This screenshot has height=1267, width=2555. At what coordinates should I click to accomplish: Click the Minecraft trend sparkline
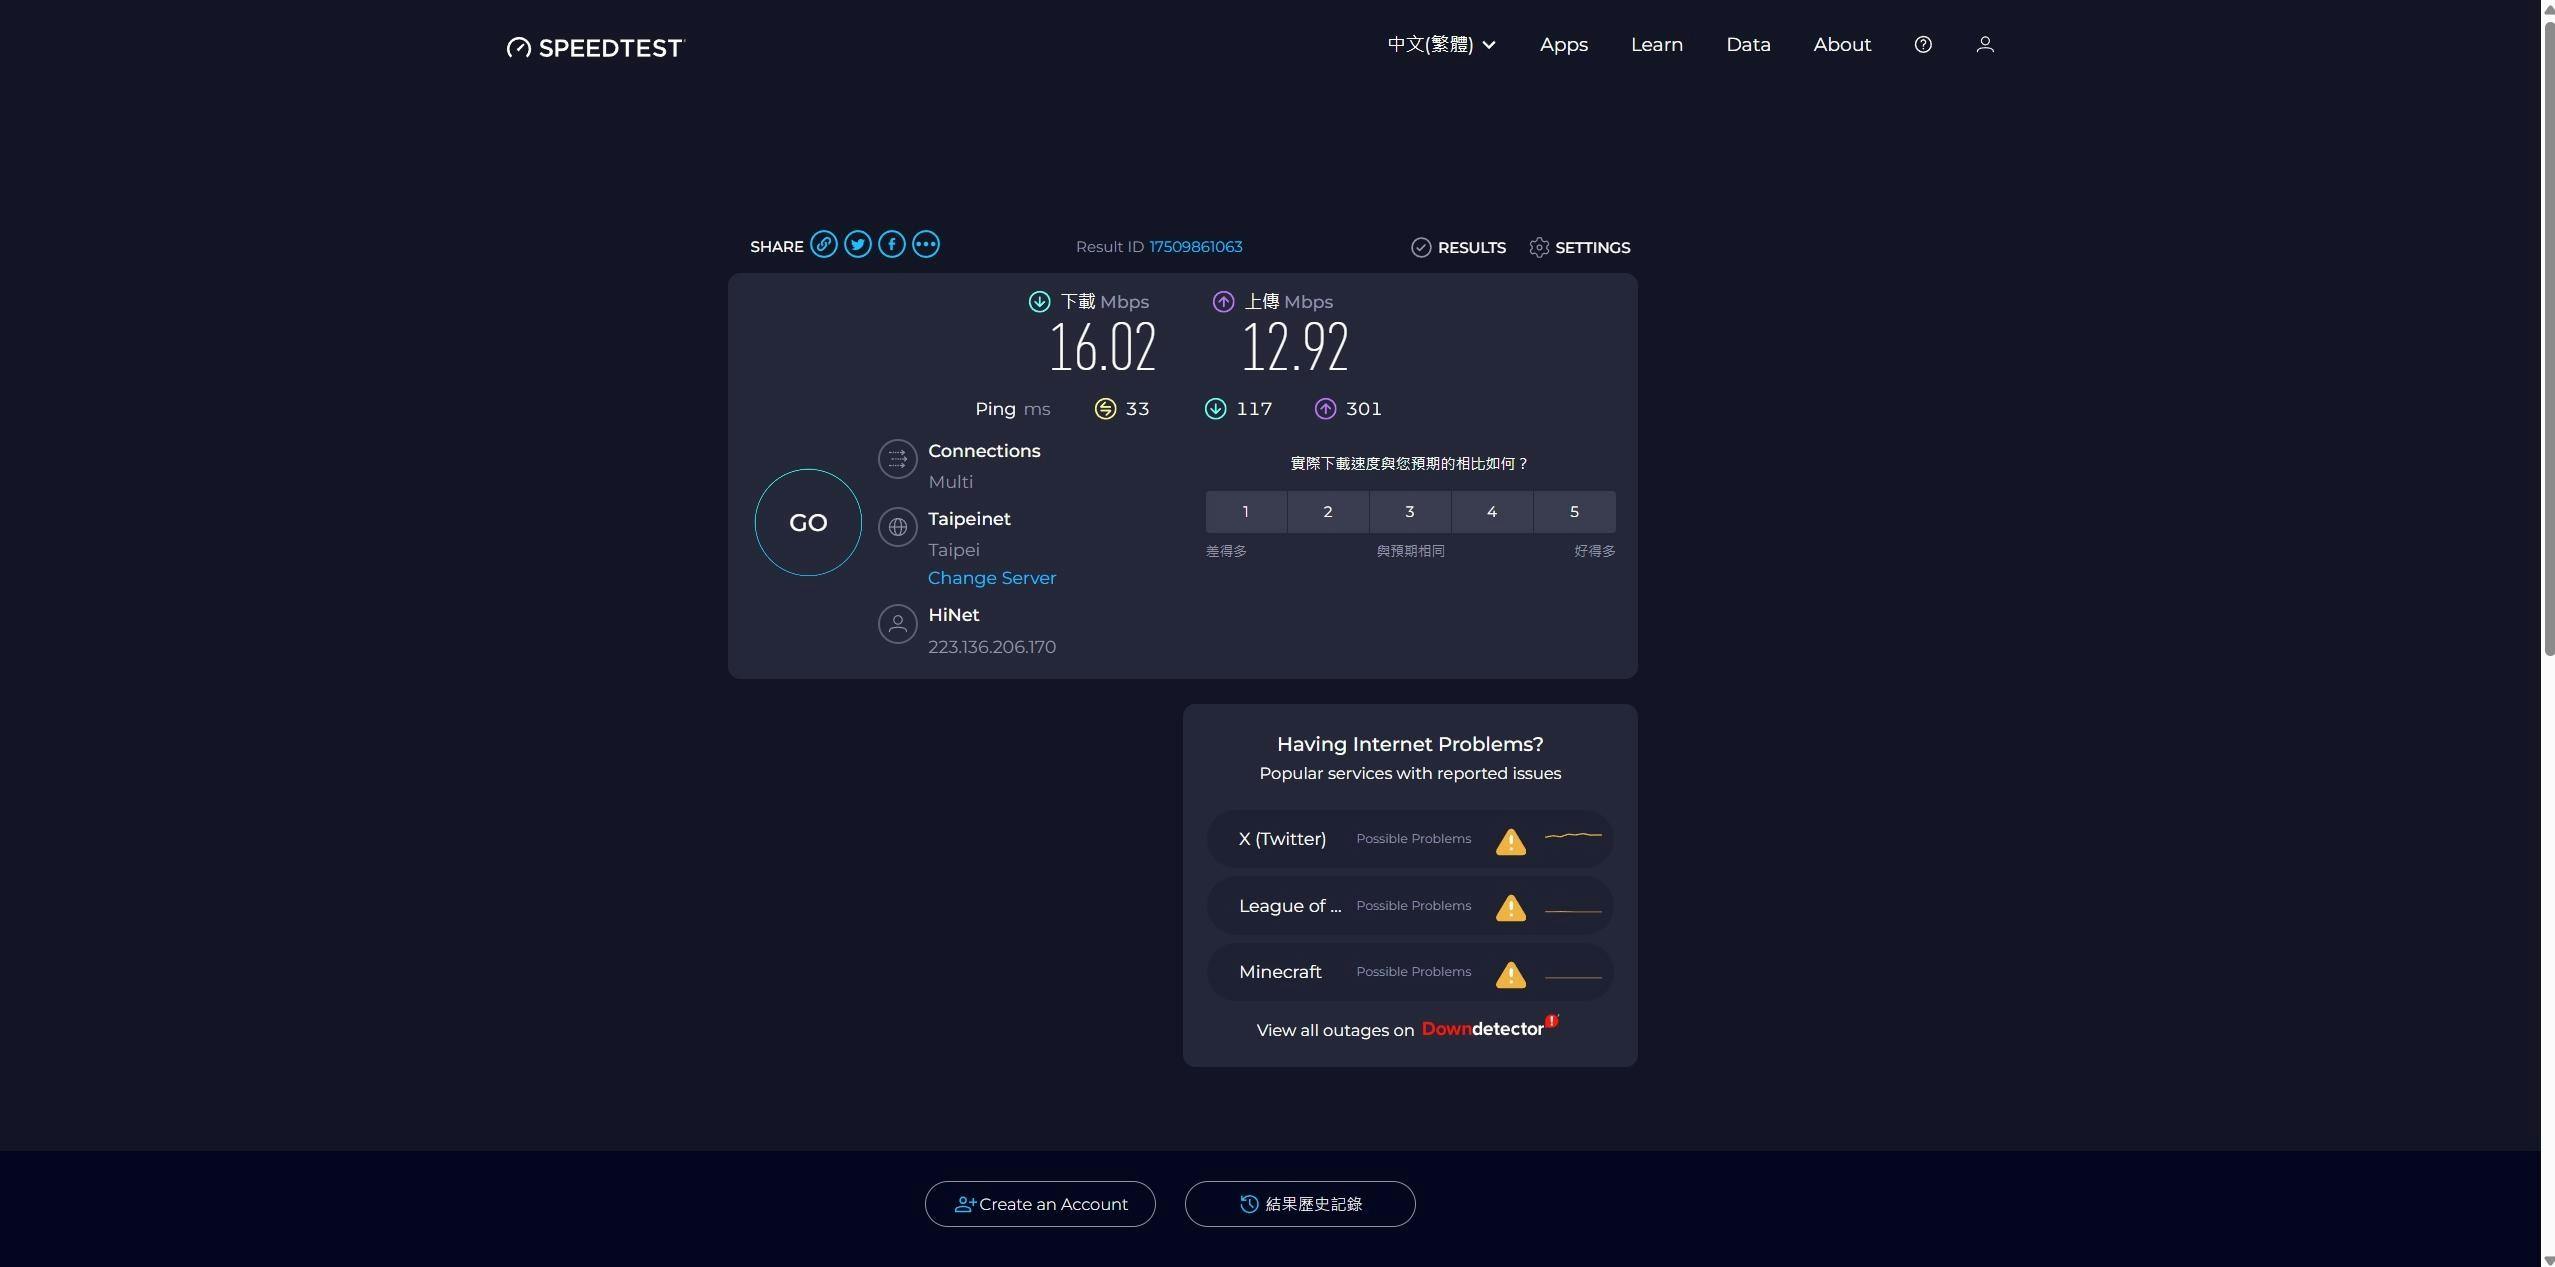[x=1573, y=977]
